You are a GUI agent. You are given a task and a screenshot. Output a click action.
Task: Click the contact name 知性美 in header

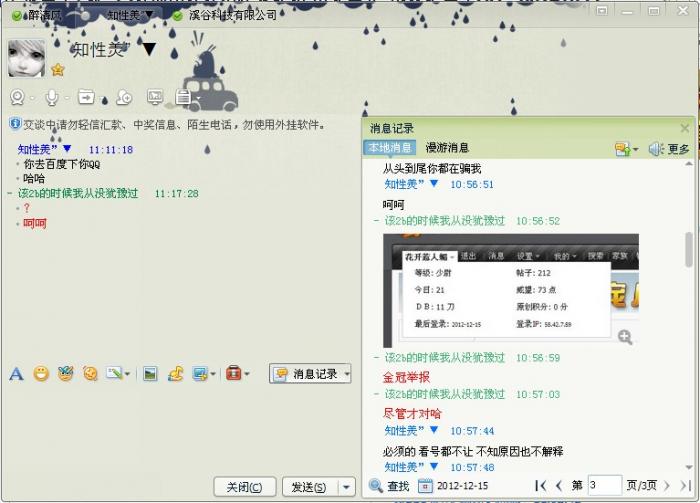[x=100, y=50]
